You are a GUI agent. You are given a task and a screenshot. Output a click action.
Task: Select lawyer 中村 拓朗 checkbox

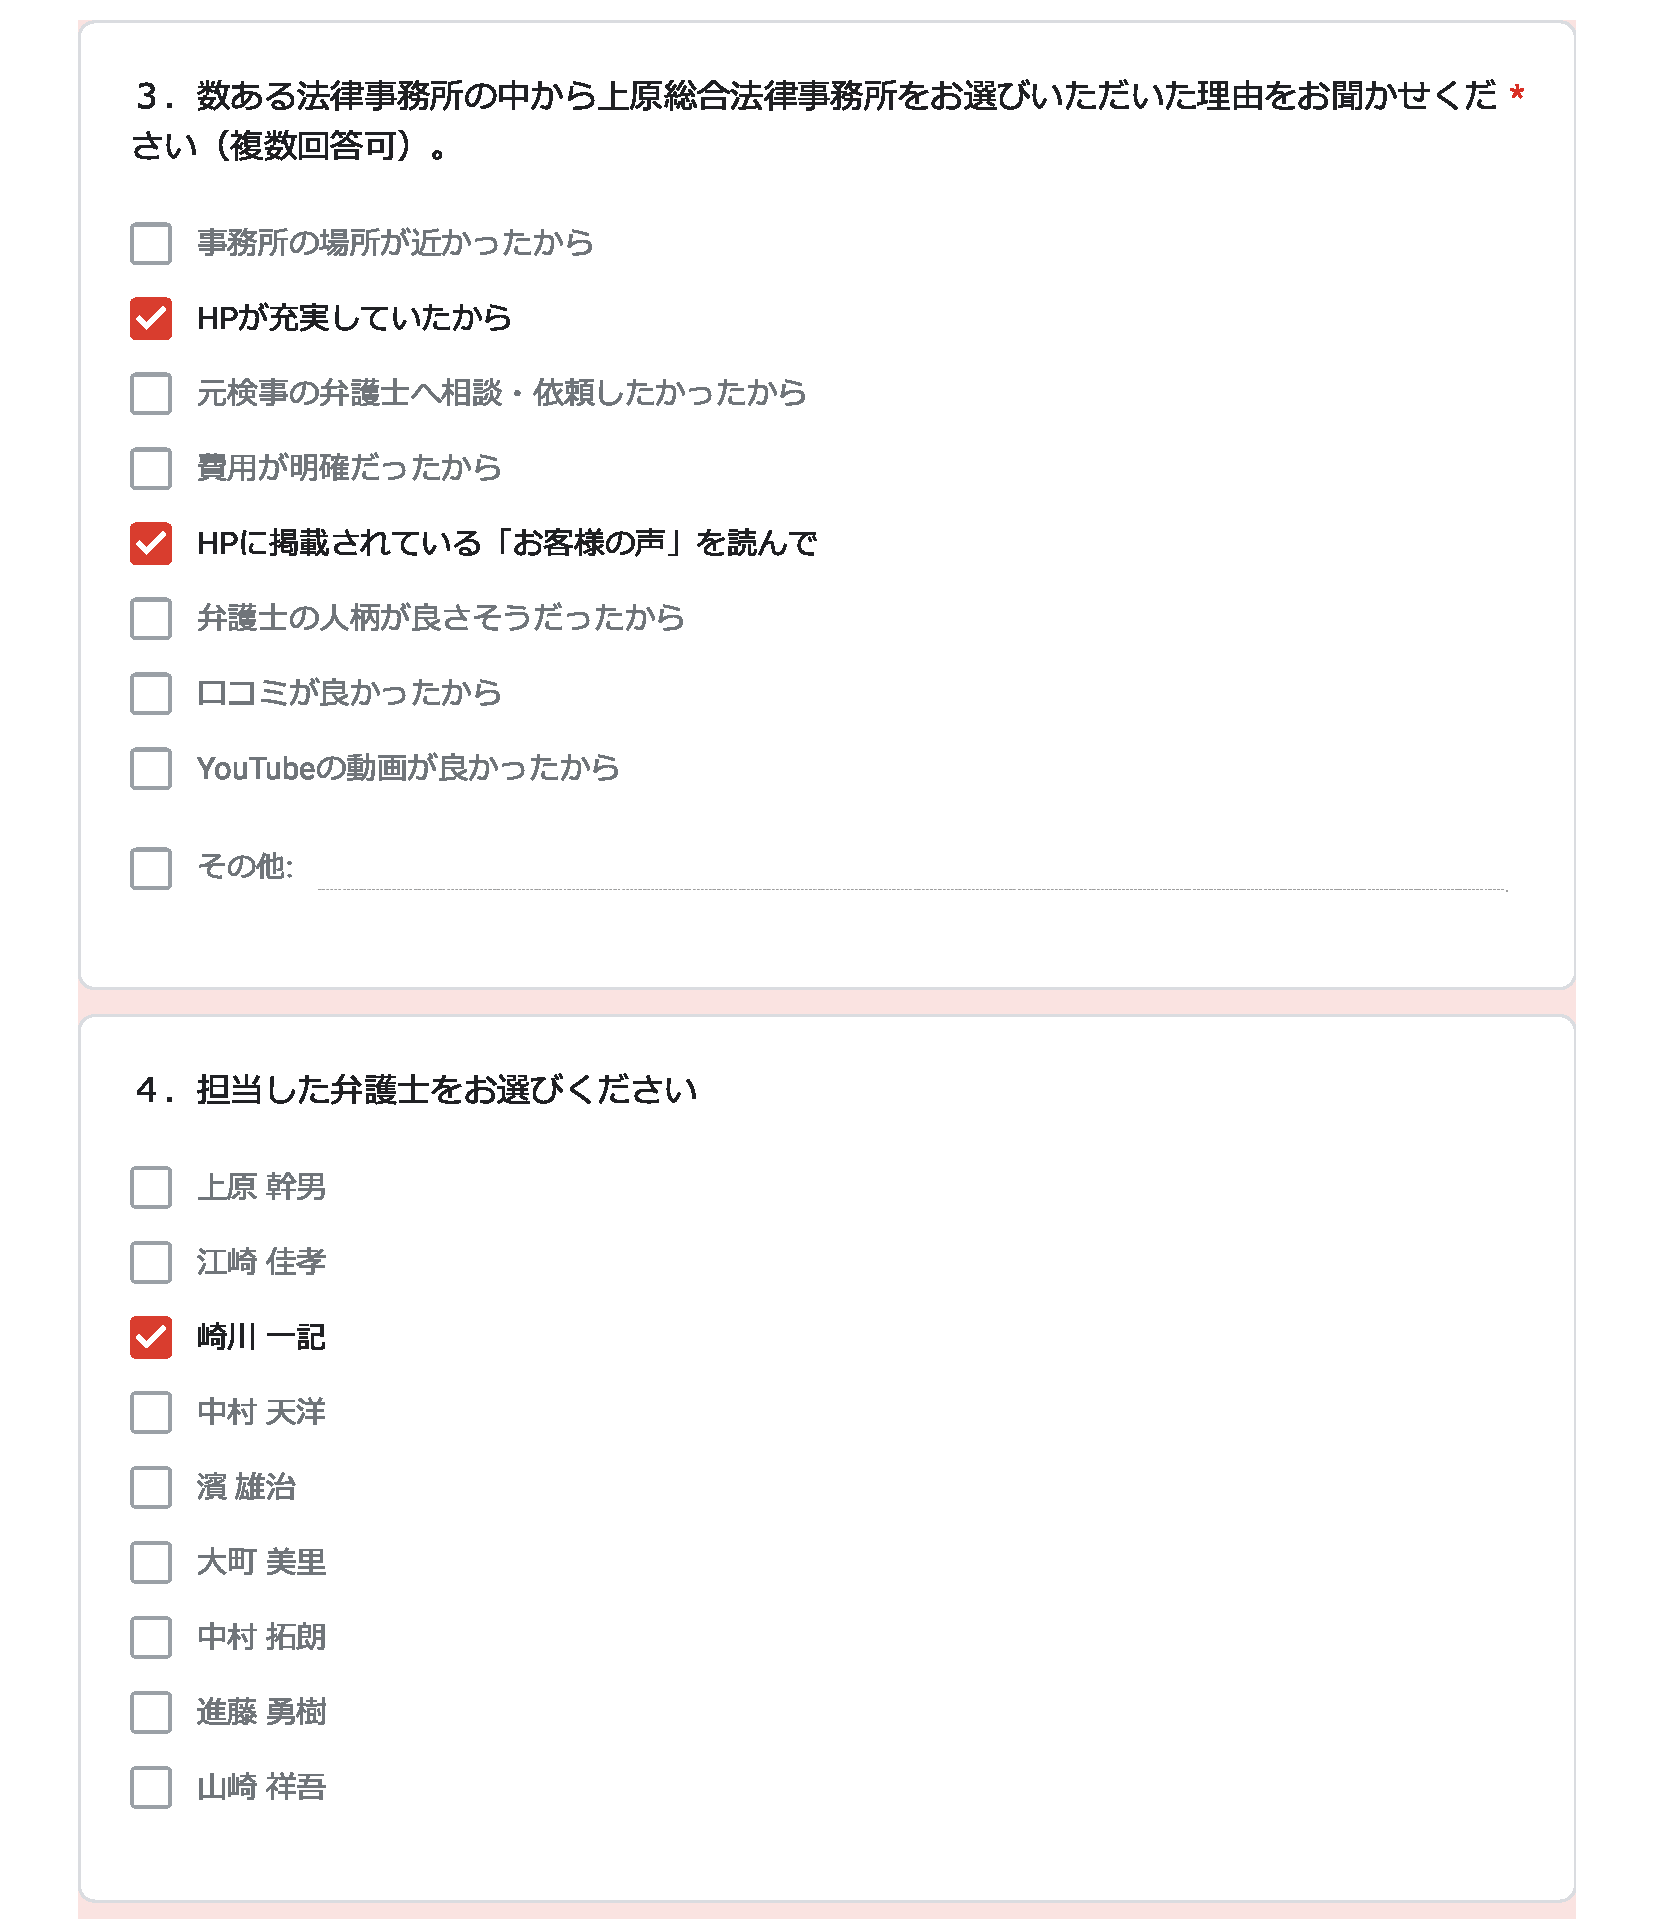(151, 1637)
